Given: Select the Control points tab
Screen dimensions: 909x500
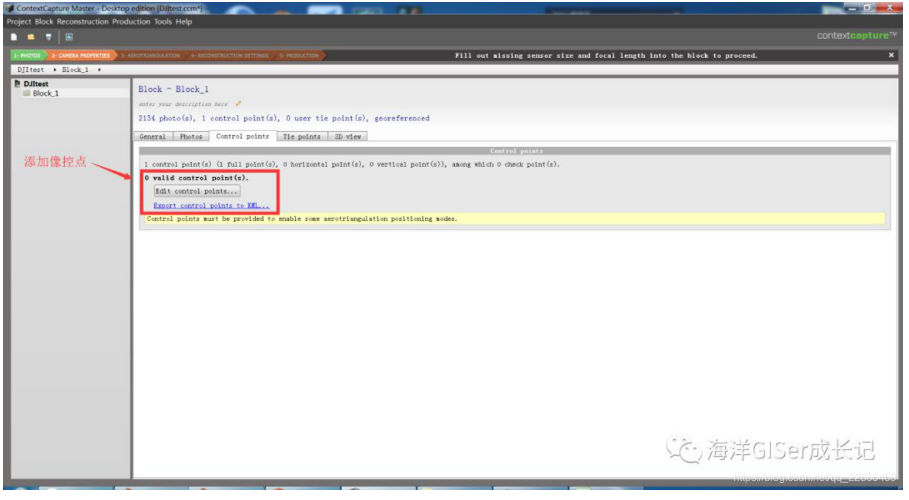Looking at the screenshot, I should pyautogui.click(x=242, y=136).
